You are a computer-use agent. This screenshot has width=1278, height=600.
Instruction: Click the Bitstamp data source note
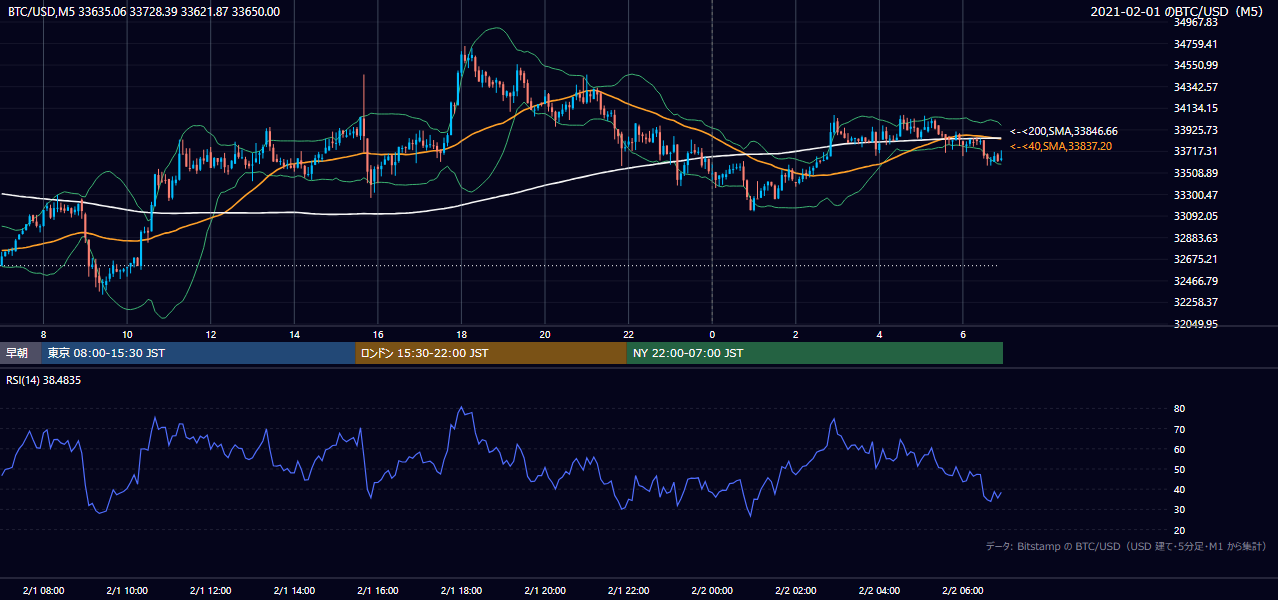[1126, 546]
